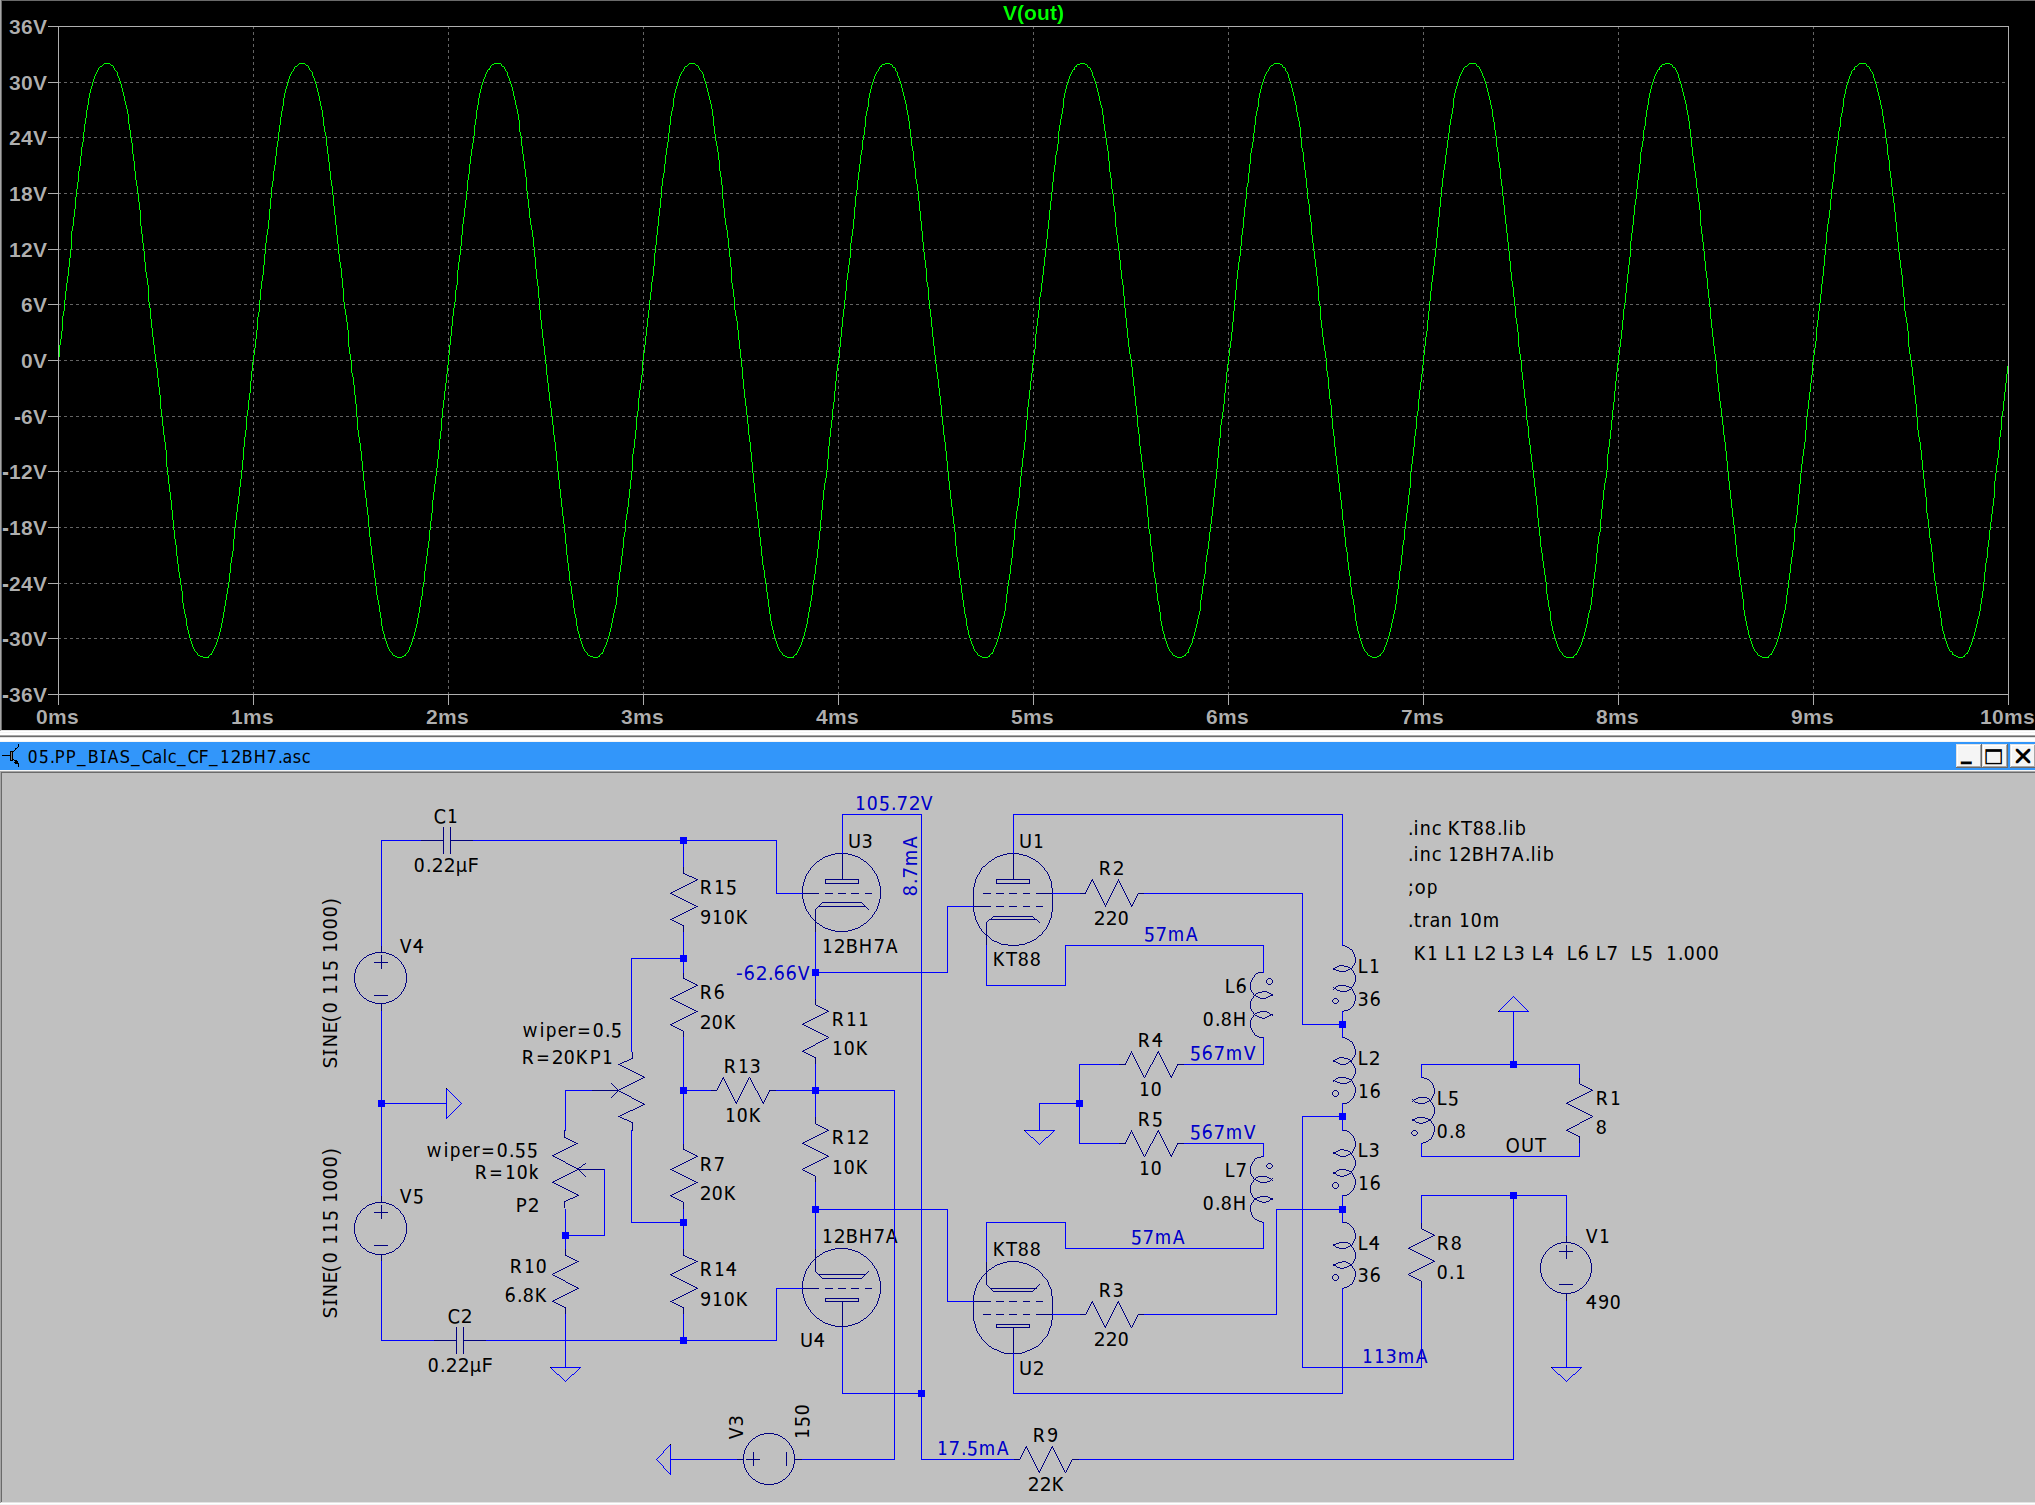
Task: Click the -62.66V bias annotation
Action: click(773, 973)
